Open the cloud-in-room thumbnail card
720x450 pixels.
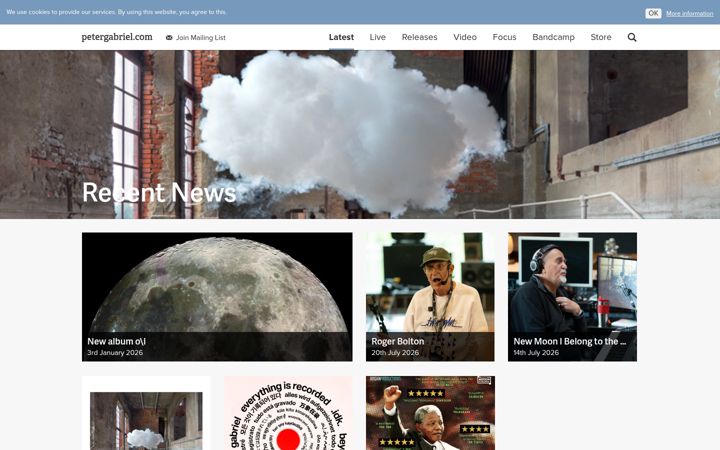coord(146,413)
